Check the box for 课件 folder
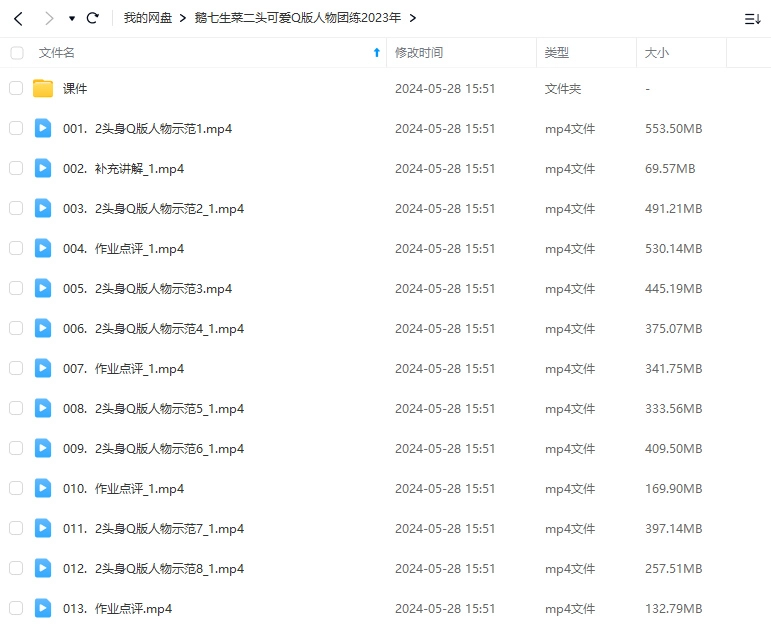This screenshot has width=771, height=631. point(16,89)
